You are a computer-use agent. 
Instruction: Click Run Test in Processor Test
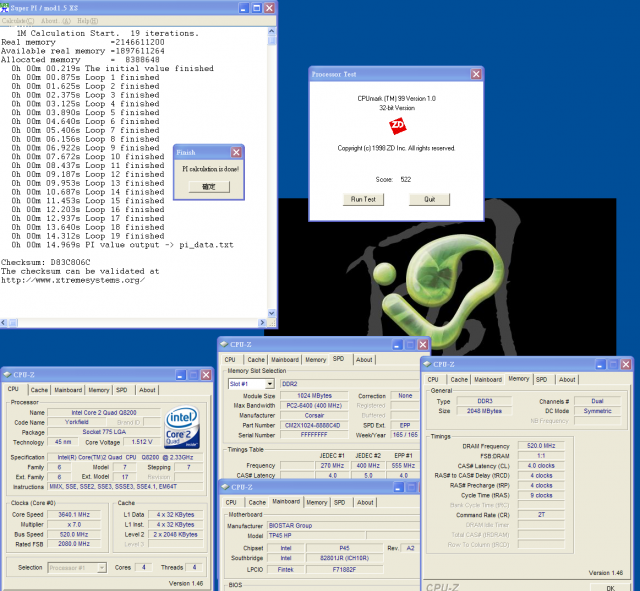pyautogui.click(x=363, y=199)
